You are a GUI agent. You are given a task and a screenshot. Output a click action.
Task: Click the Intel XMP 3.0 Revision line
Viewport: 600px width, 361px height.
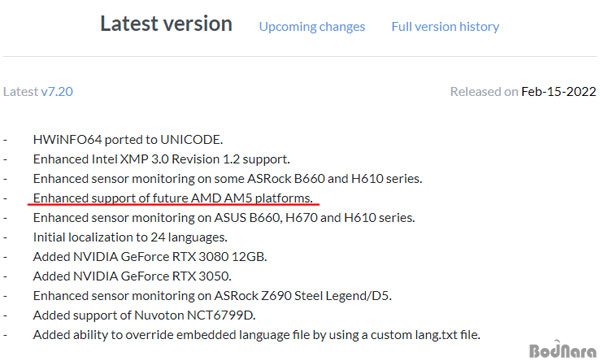(161, 159)
